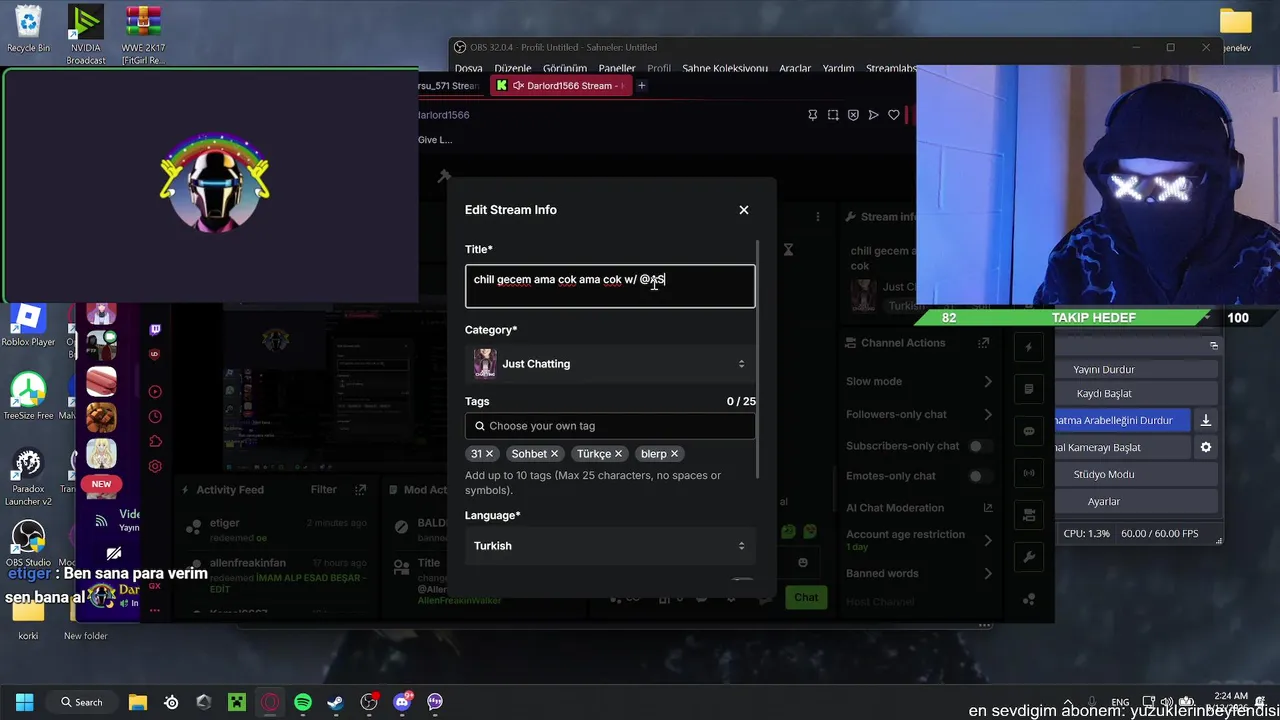Open the Windows Start menu

pos(24,702)
